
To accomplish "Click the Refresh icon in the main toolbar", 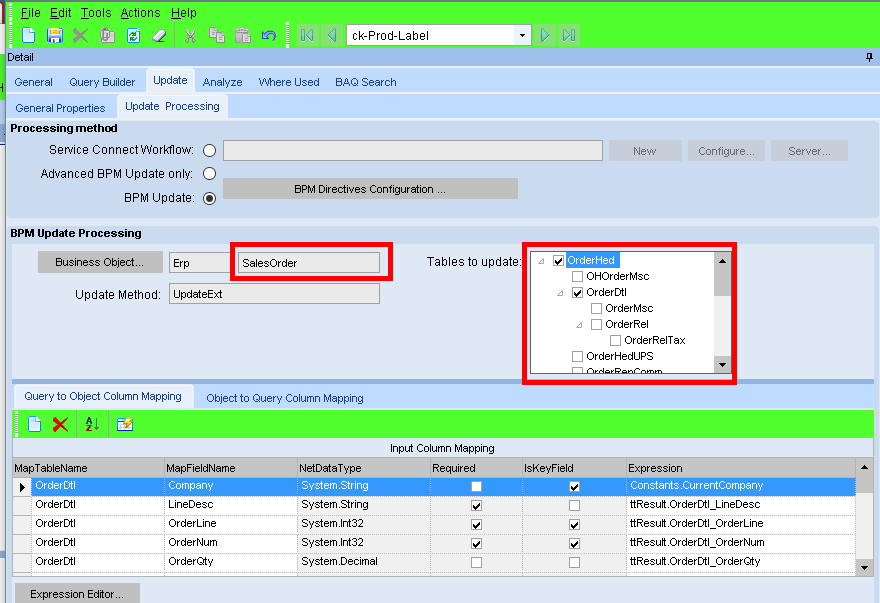I will [x=133, y=35].
